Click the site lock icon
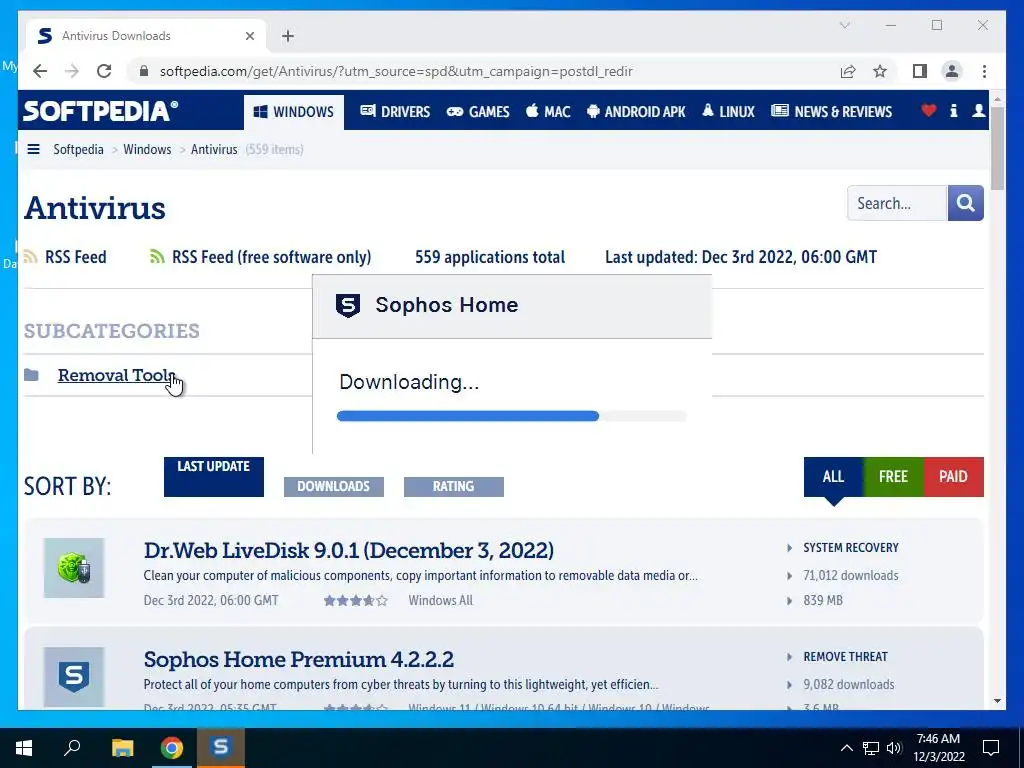The image size is (1024, 768). coord(144,71)
